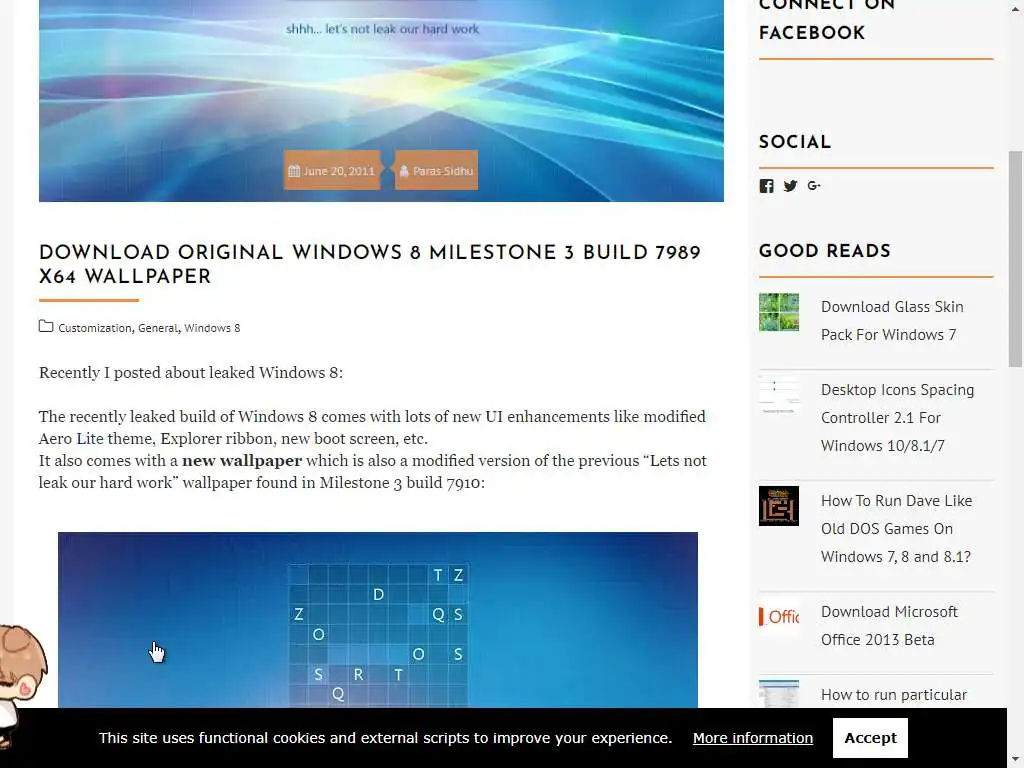The width and height of the screenshot is (1024, 768).
Task: Open the Windows 8 category link
Action: (212, 328)
